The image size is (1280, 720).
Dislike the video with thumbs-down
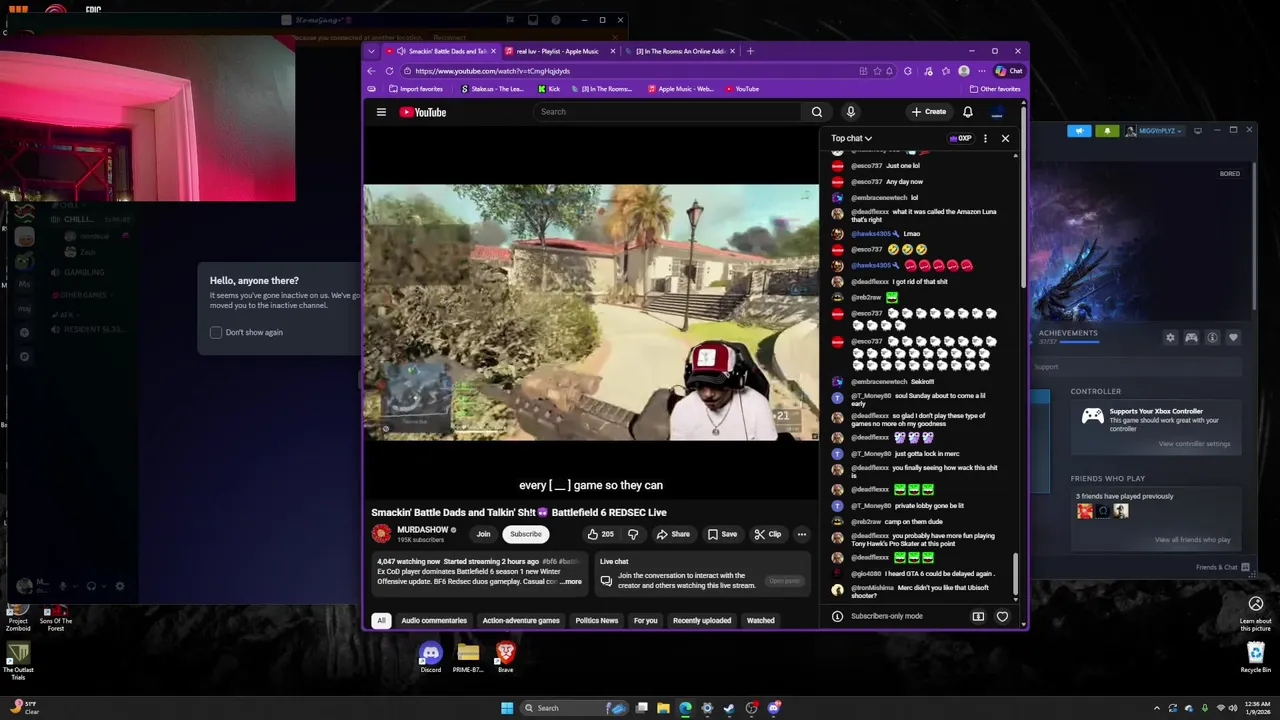click(x=632, y=534)
